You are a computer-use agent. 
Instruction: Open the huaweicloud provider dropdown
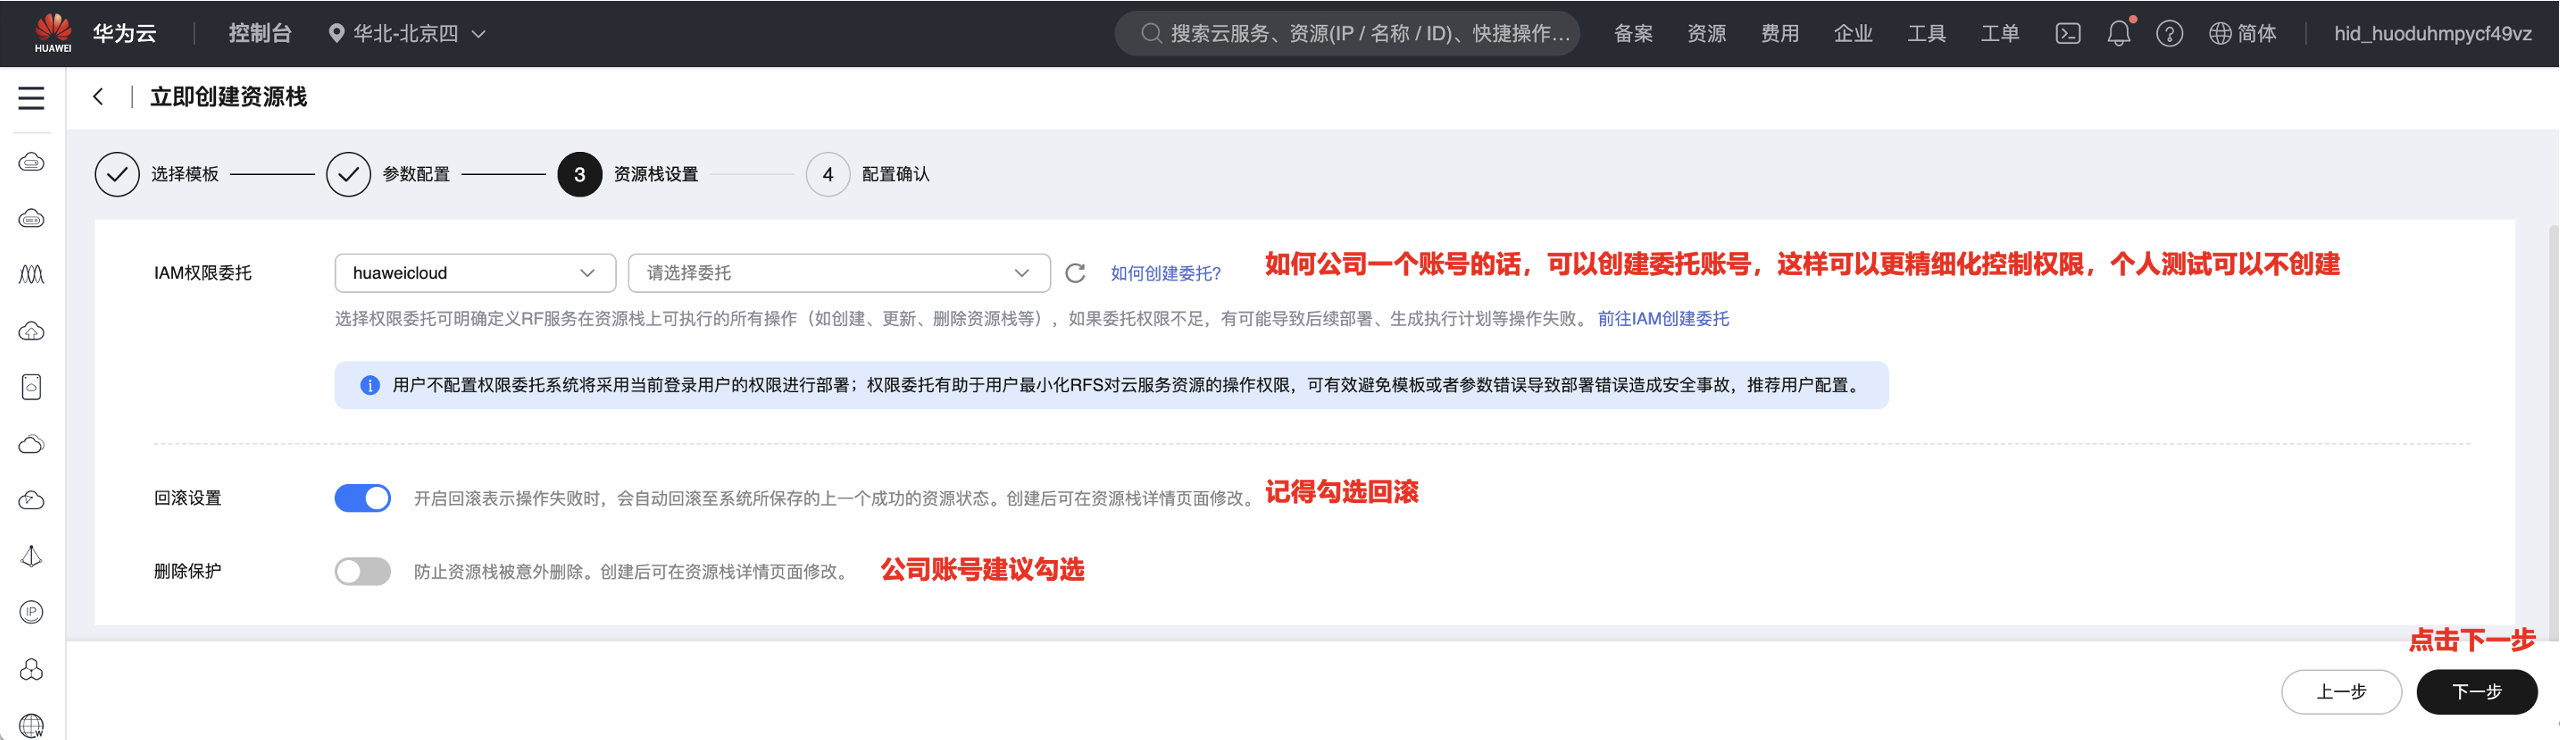475,273
